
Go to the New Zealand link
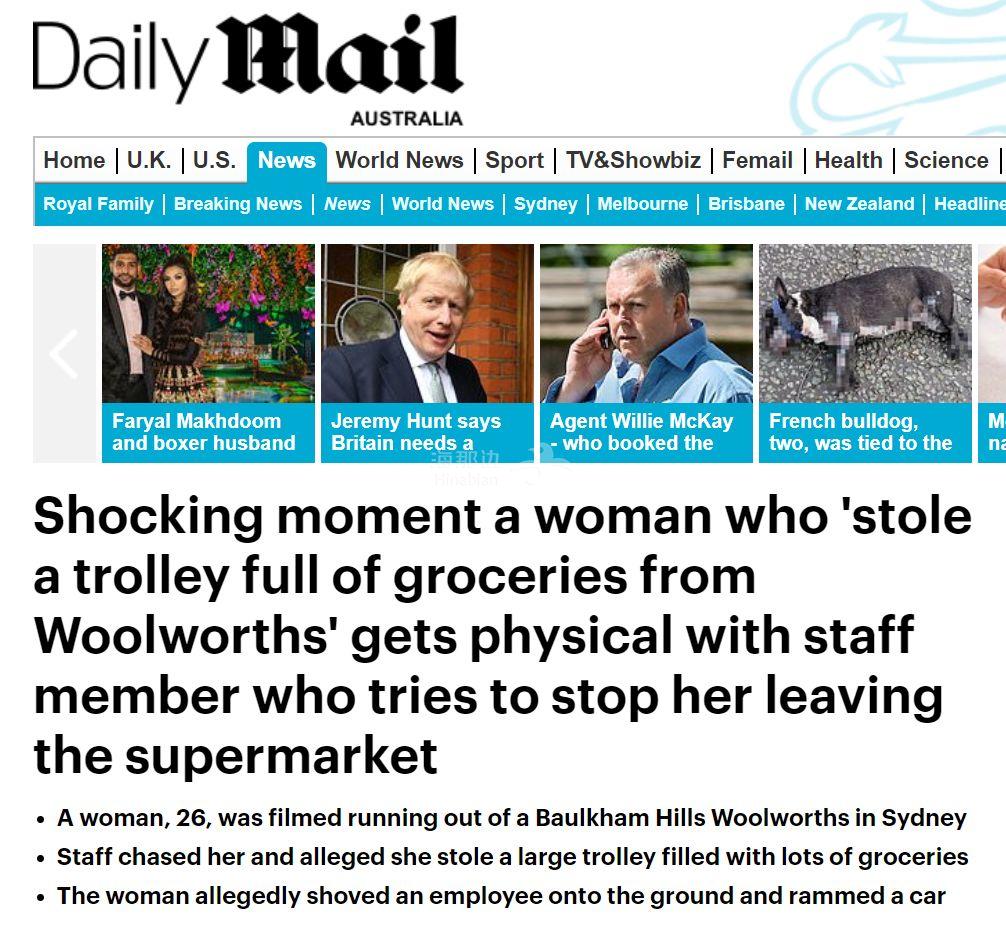[x=859, y=204]
